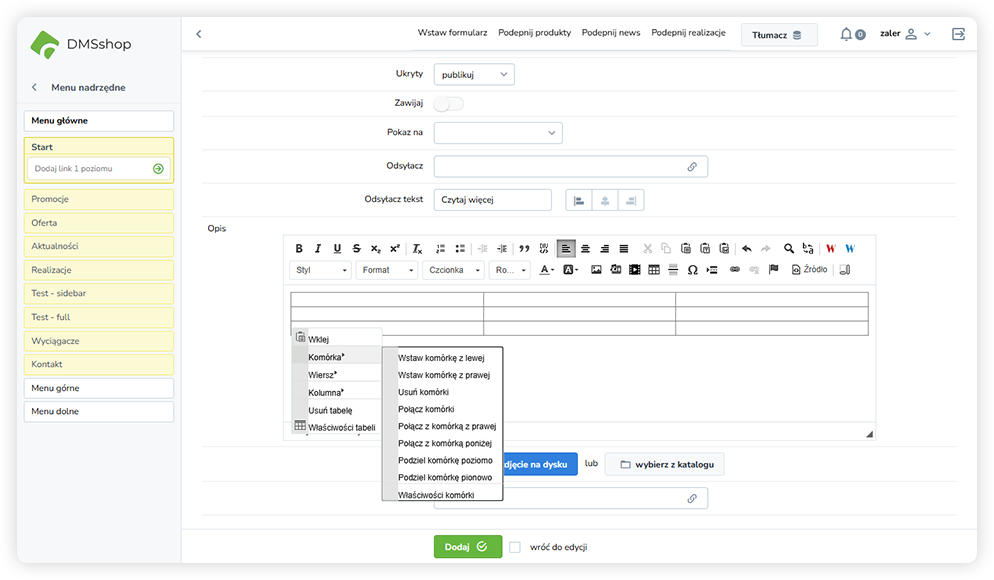
Task: Choose 'Właściwości tabeli' in the context menu
Action: tap(341, 427)
